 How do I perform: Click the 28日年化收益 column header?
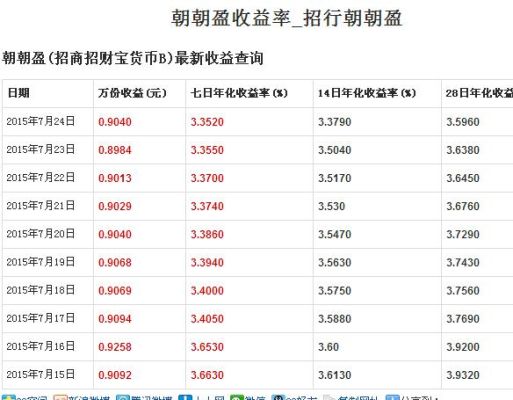(479, 93)
